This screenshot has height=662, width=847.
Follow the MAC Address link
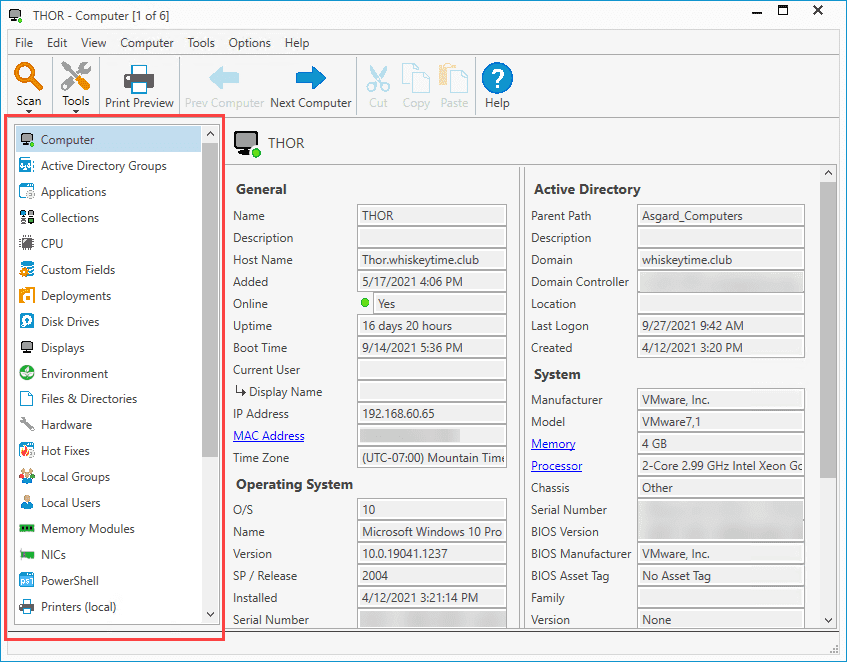[x=268, y=436]
